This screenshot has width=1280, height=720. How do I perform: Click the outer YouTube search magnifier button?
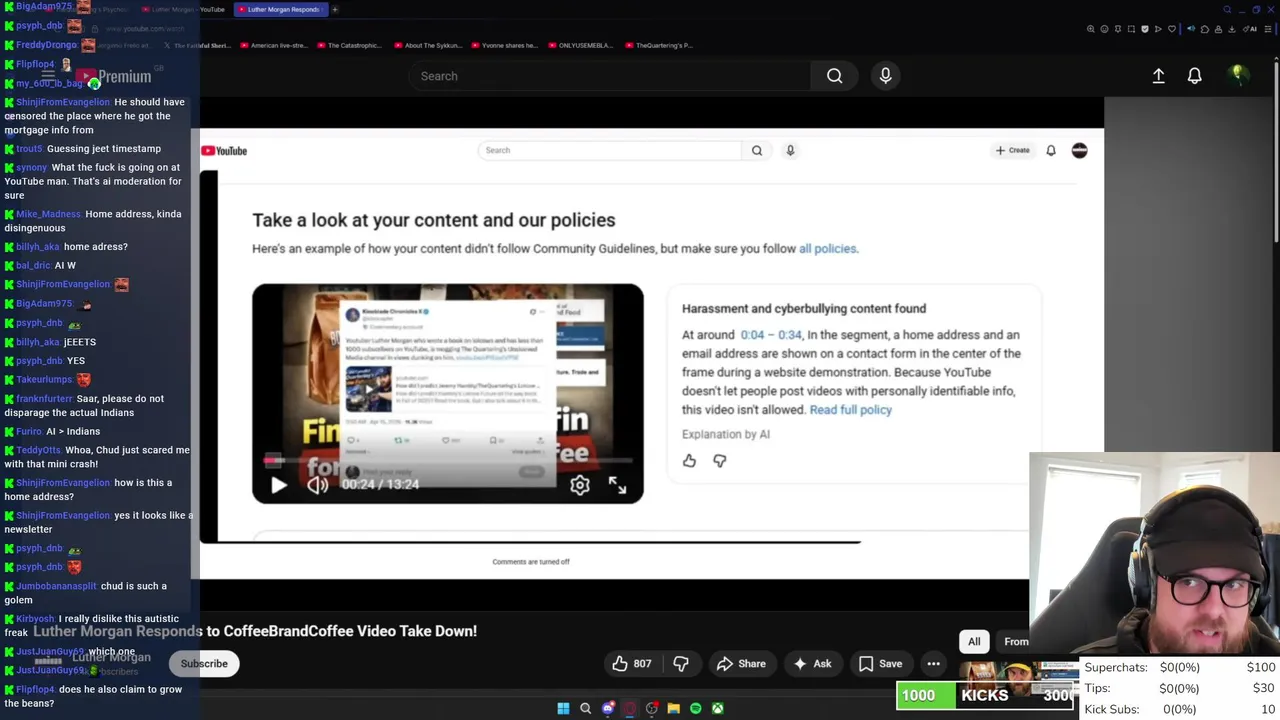[x=834, y=76]
